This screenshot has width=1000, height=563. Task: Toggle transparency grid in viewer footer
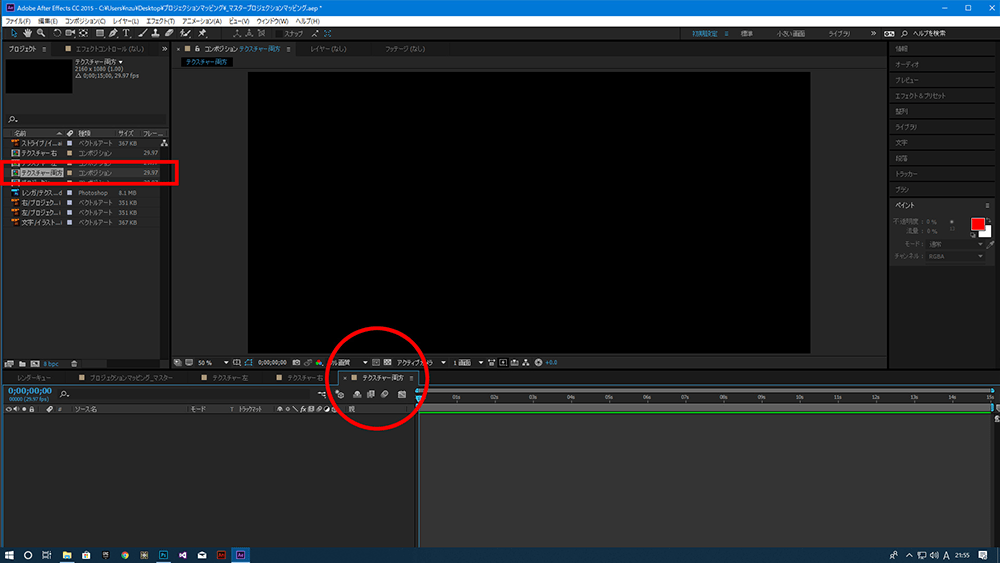(x=387, y=362)
